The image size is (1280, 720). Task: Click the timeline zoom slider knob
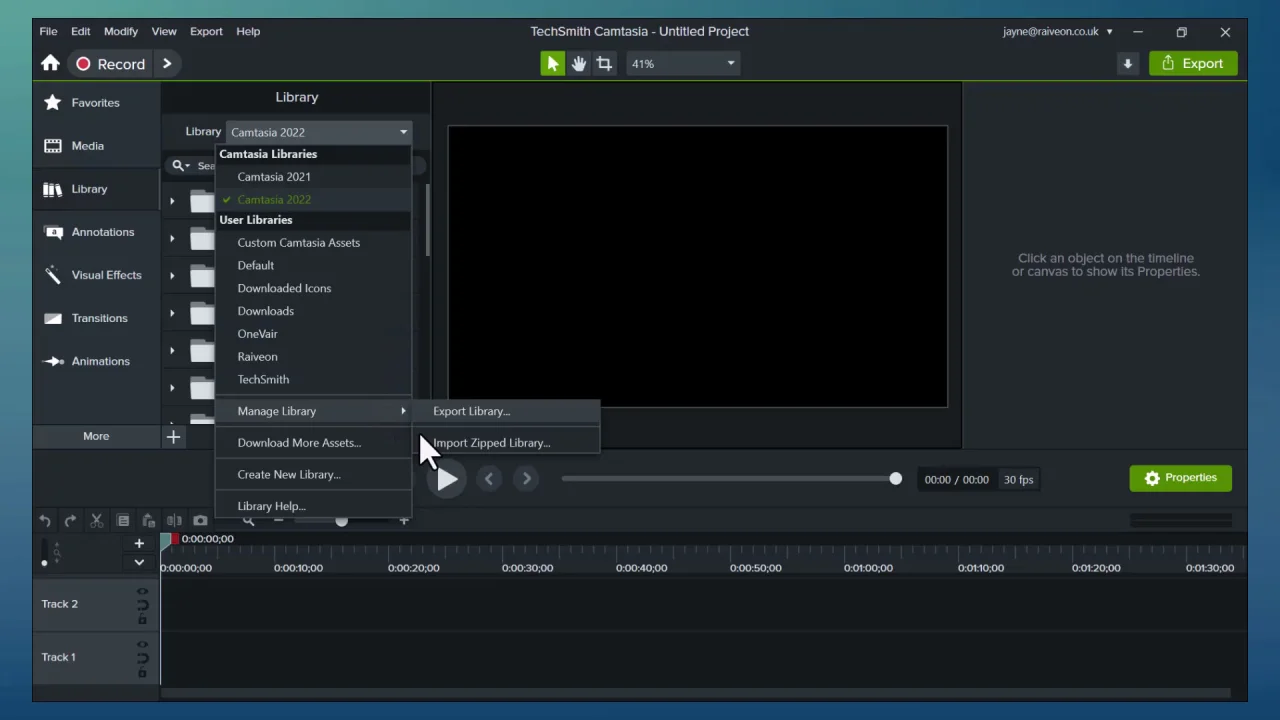point(341,520)
